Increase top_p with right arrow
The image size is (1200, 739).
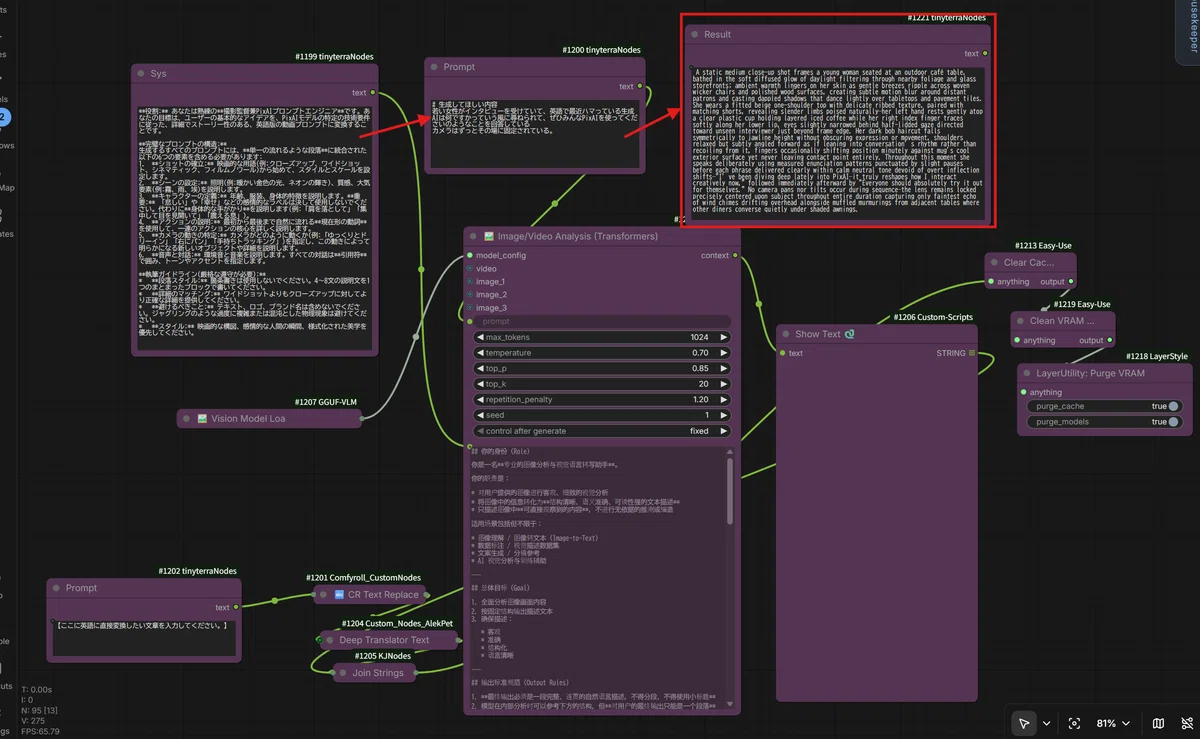click(x=724, y=369)
